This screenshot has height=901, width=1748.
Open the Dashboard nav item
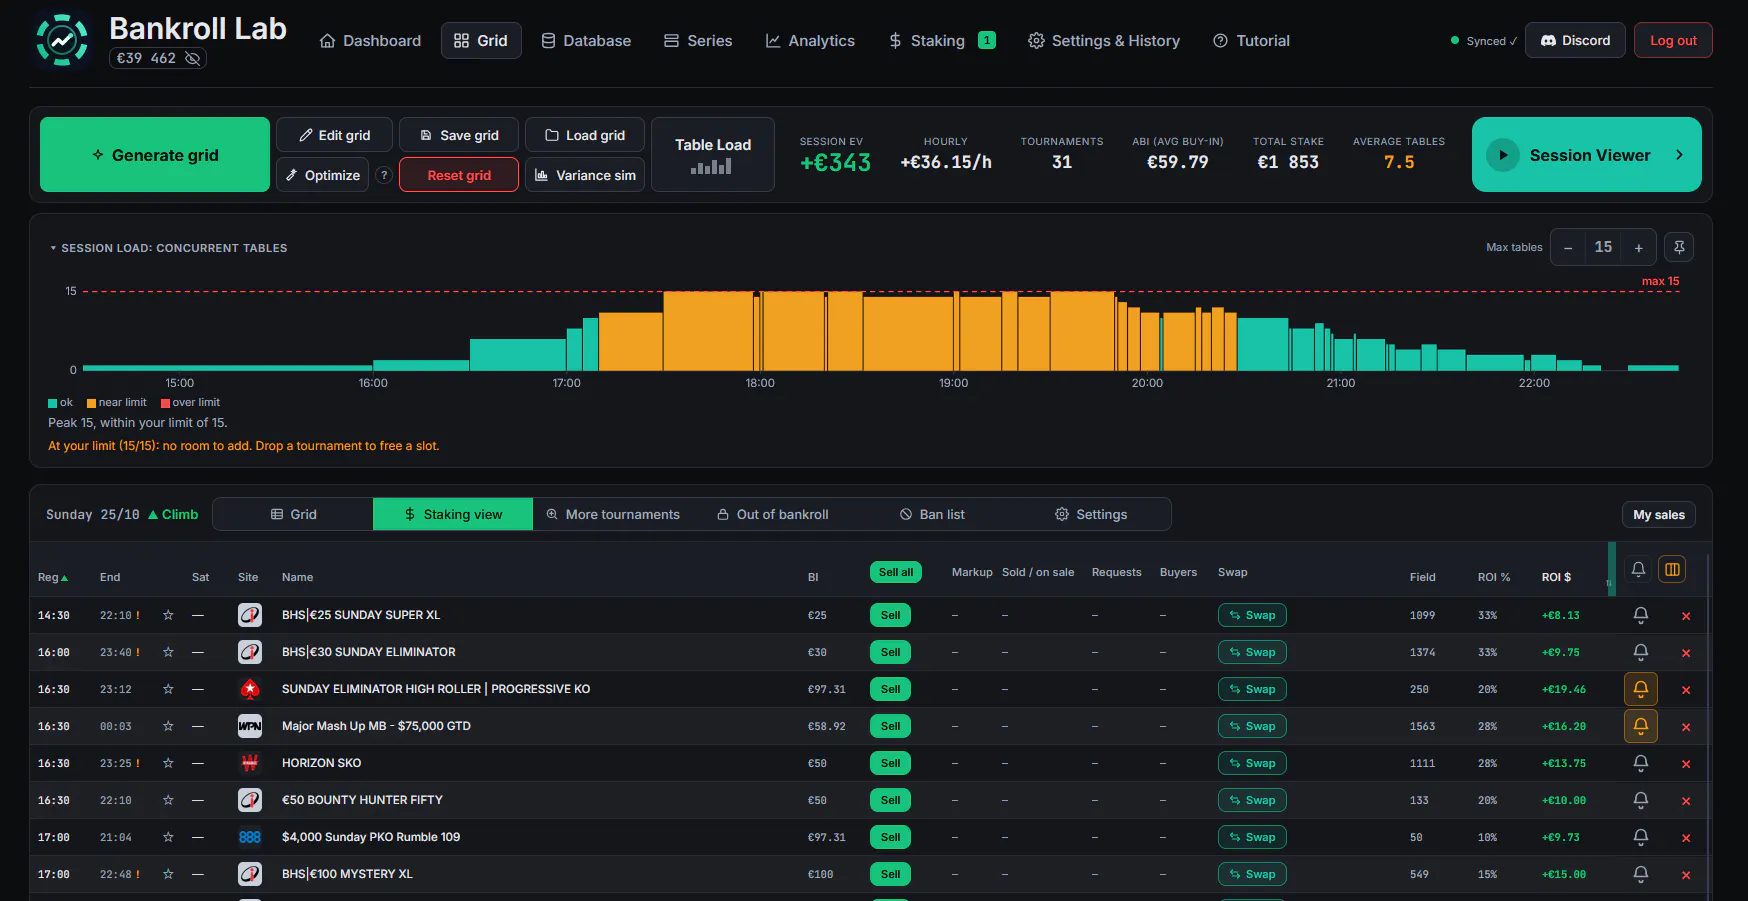click(370, 41)
